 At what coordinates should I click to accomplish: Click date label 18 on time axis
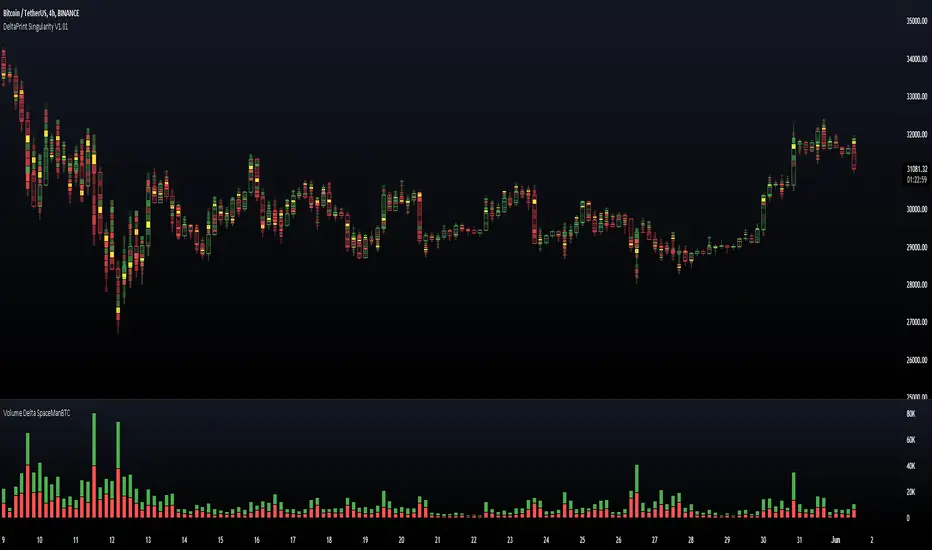coord(329,540)
